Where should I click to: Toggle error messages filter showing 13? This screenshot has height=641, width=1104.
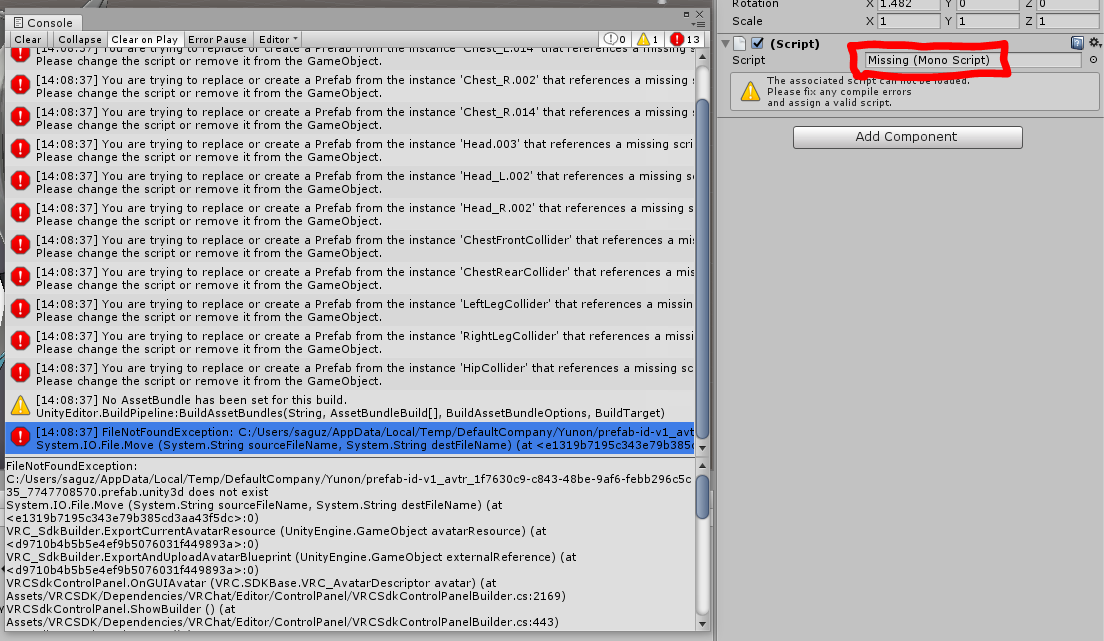pyautogui.click(x=685, y=39)
